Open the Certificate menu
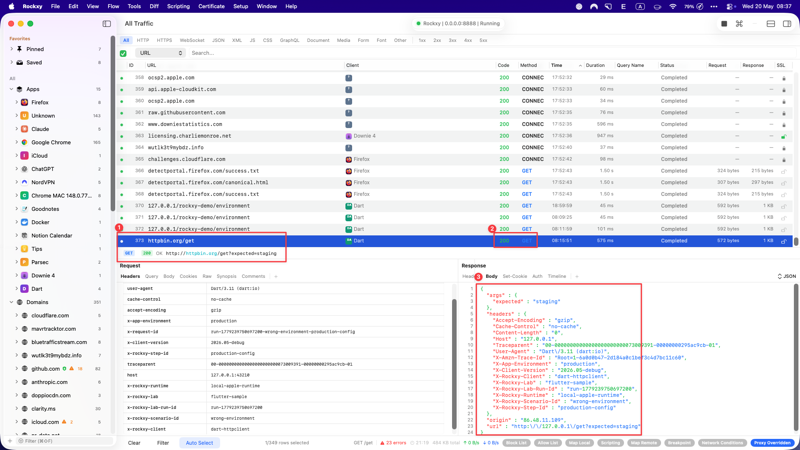800x450 pixels. pyautogui.click(x=211, y=7)
